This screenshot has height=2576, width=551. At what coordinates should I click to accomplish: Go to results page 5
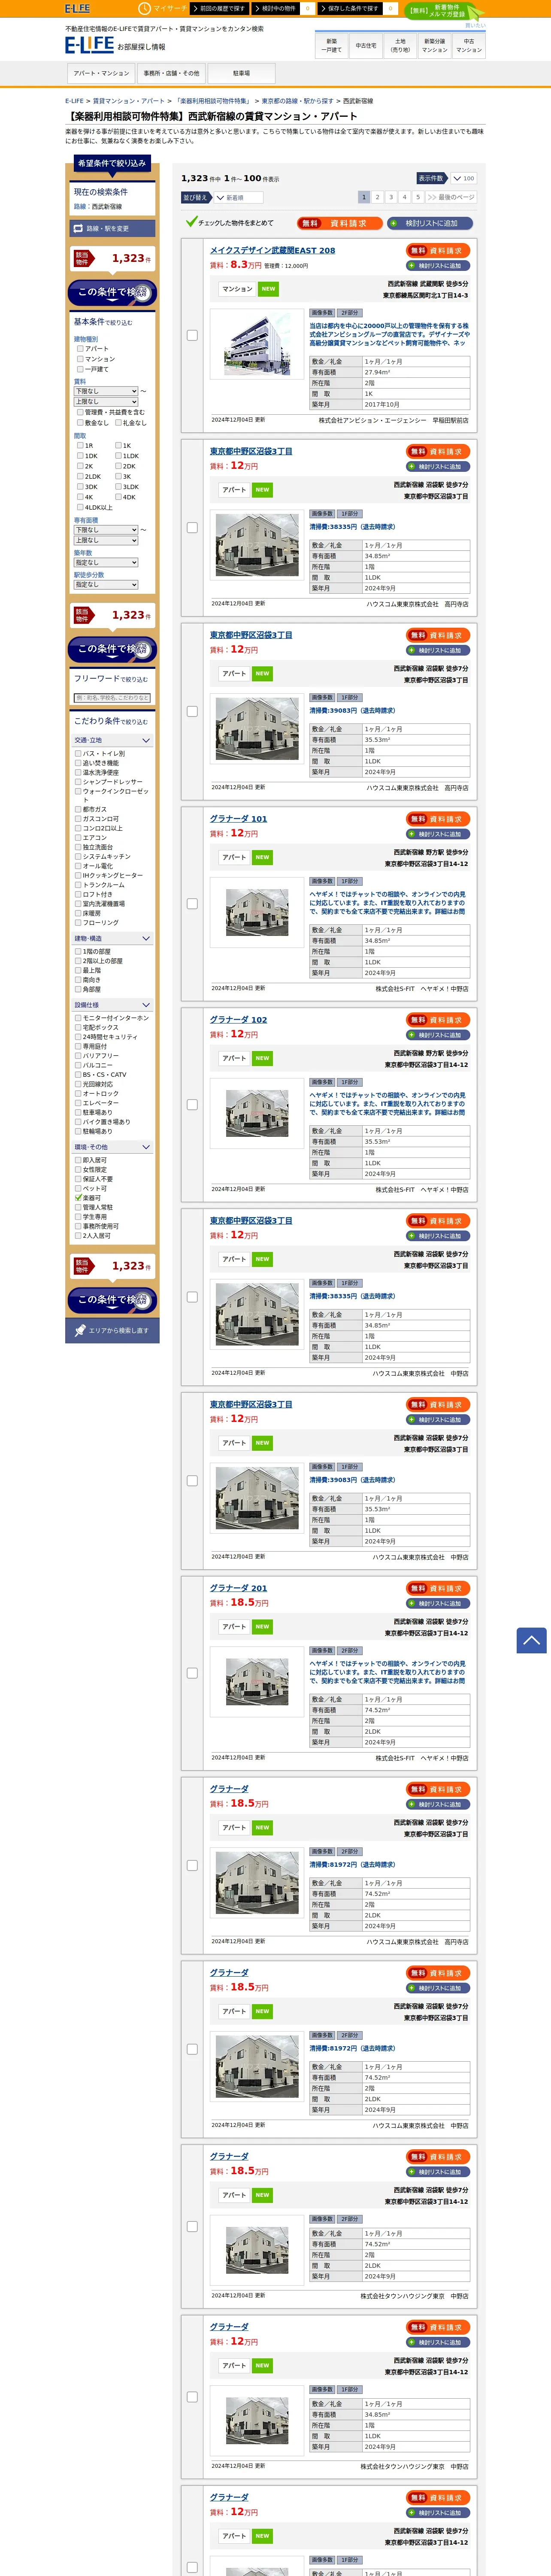point(418,198)
